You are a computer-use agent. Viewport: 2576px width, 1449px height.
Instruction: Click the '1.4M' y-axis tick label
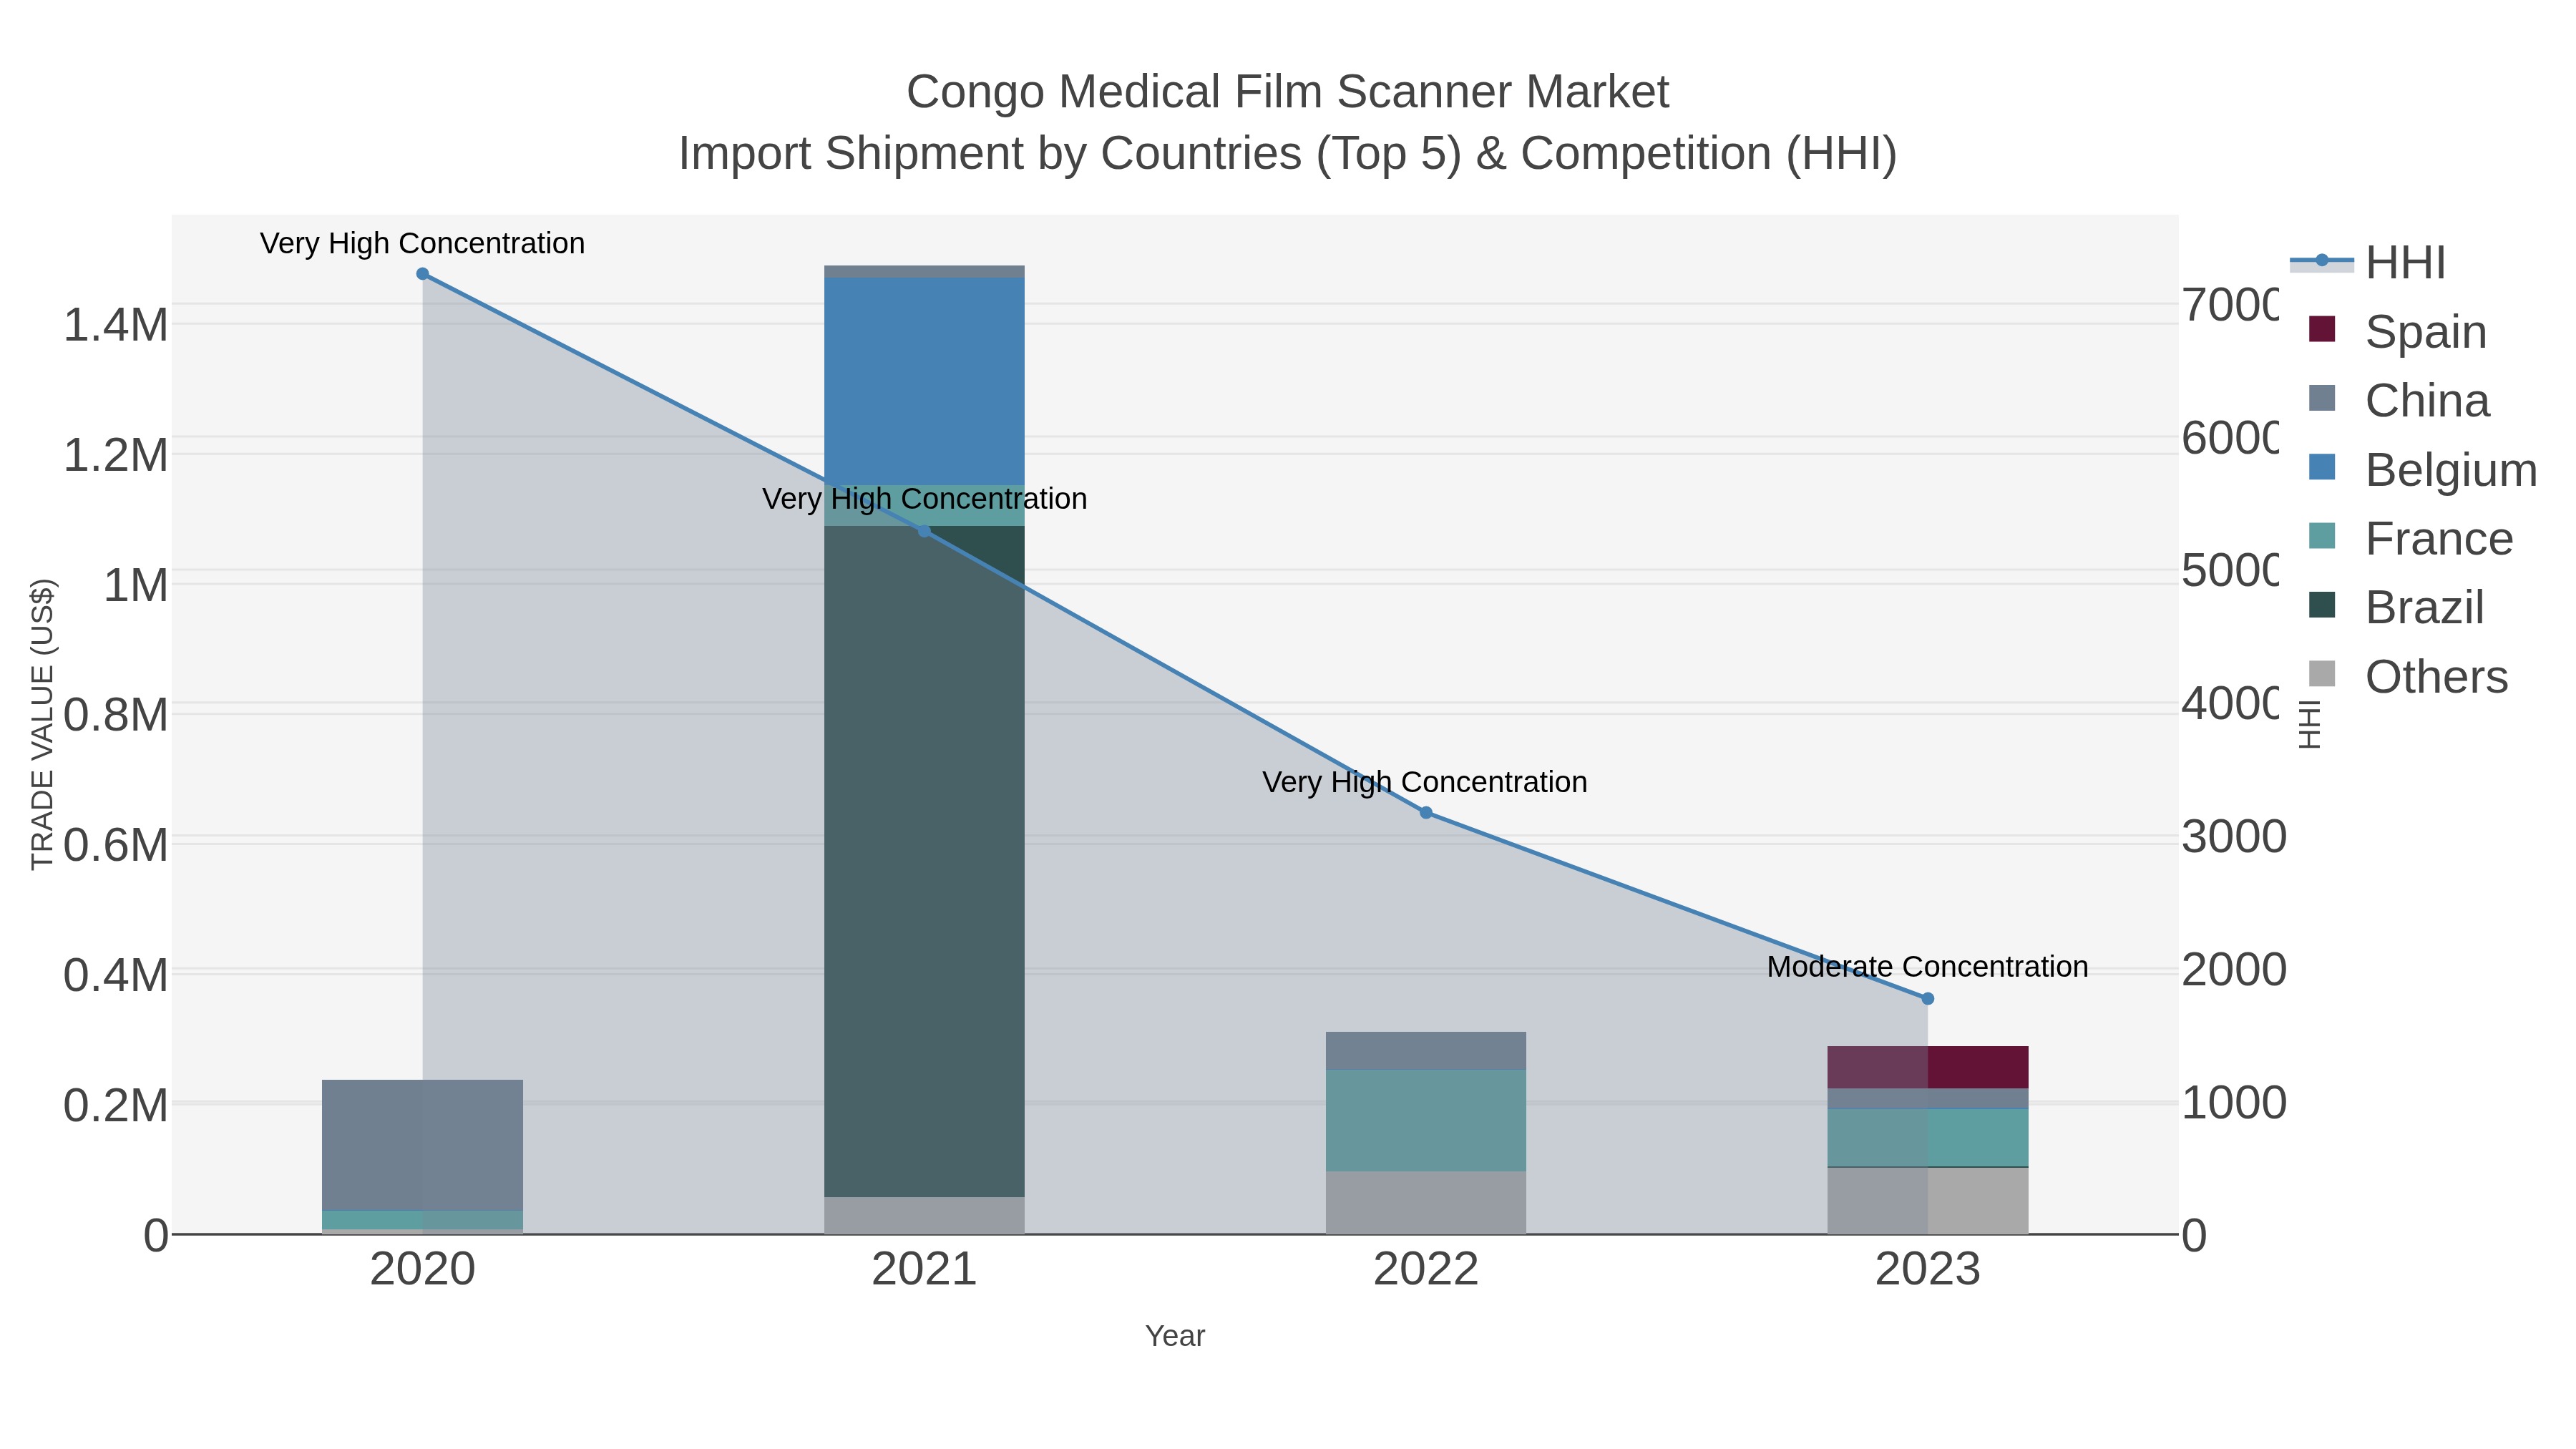[x=116, y=325]
